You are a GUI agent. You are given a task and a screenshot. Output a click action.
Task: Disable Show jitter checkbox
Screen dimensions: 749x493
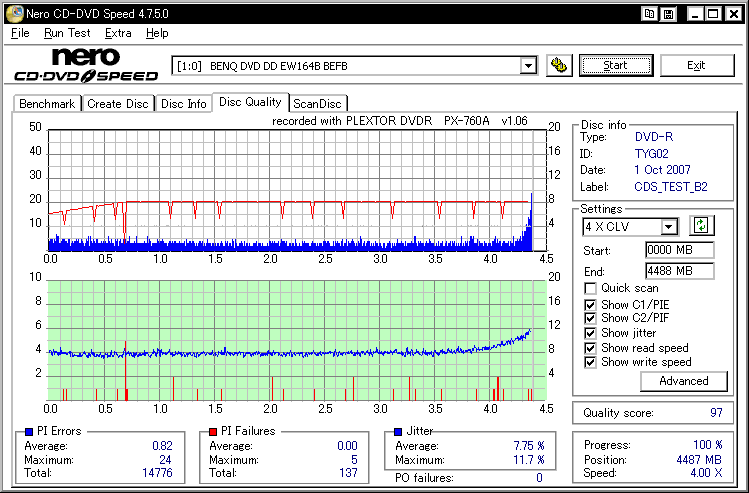590,333
